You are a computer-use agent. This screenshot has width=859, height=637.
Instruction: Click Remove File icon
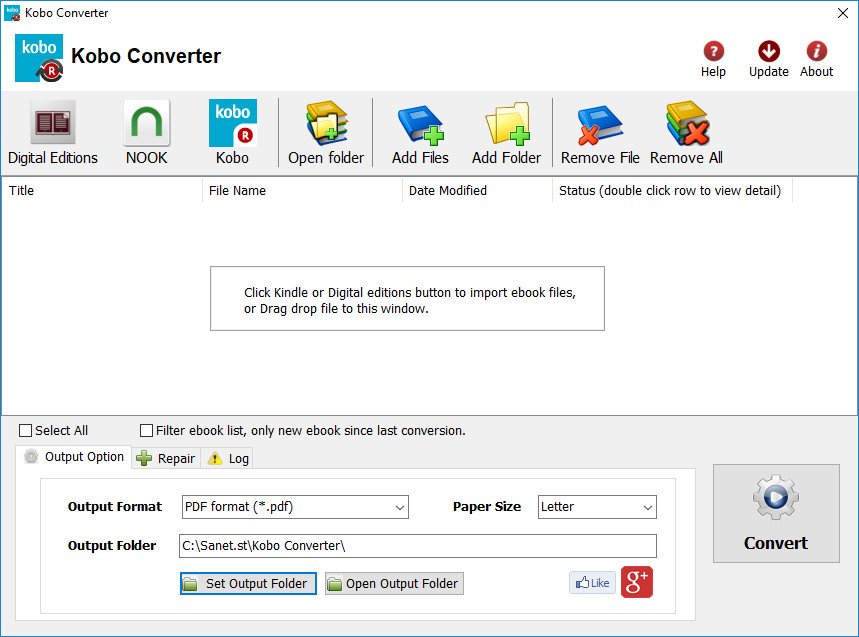[600, 125]
